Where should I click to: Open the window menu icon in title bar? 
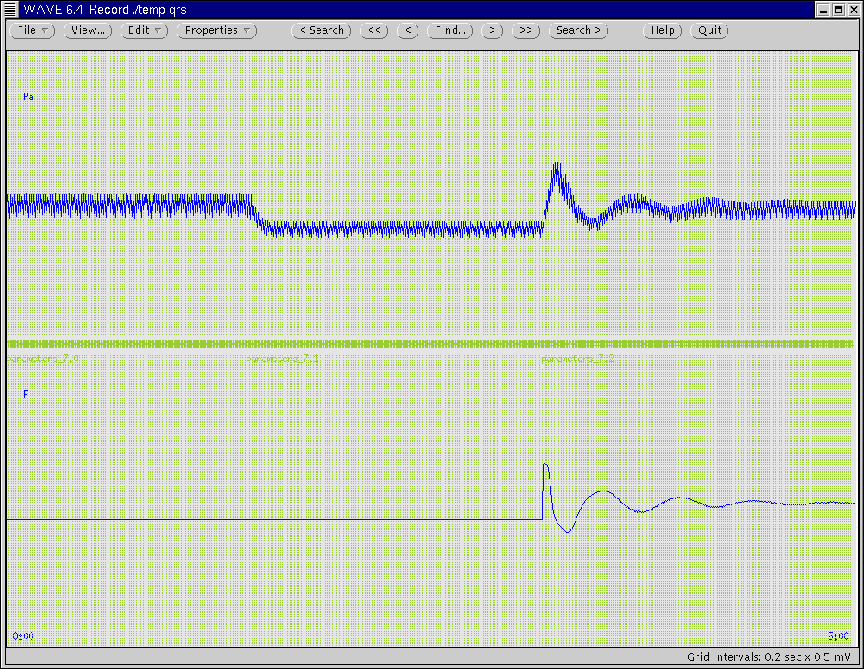[x=10, y=8]
